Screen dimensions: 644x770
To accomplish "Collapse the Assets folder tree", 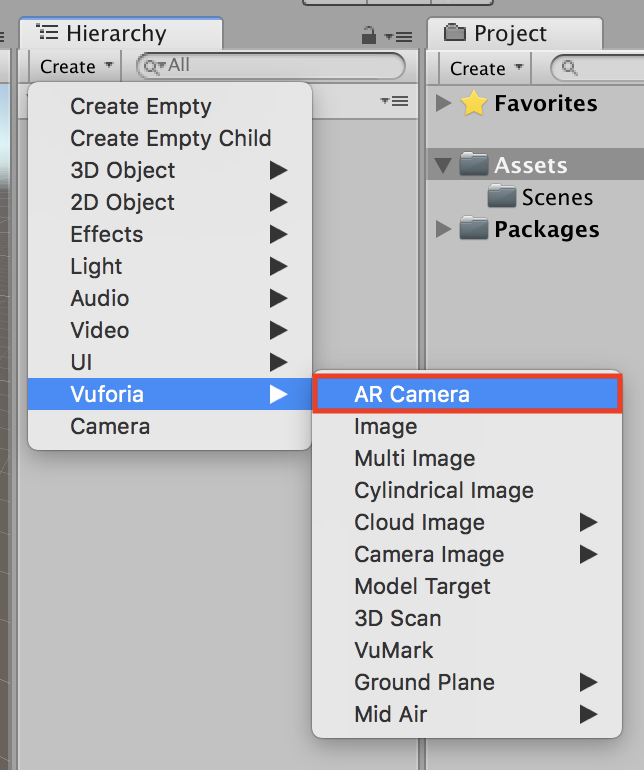I will [x=444, y=166].
